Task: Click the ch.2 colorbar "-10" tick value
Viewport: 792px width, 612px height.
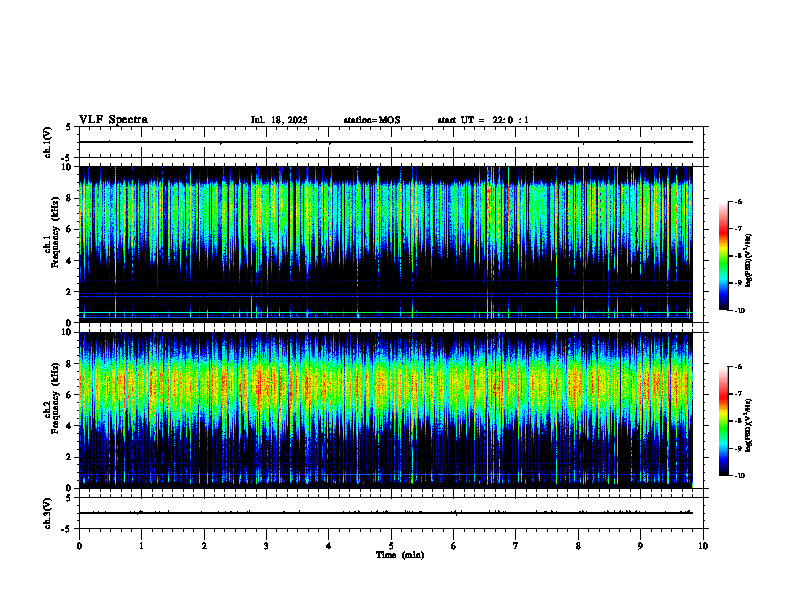Action: [x=740, y=476]
